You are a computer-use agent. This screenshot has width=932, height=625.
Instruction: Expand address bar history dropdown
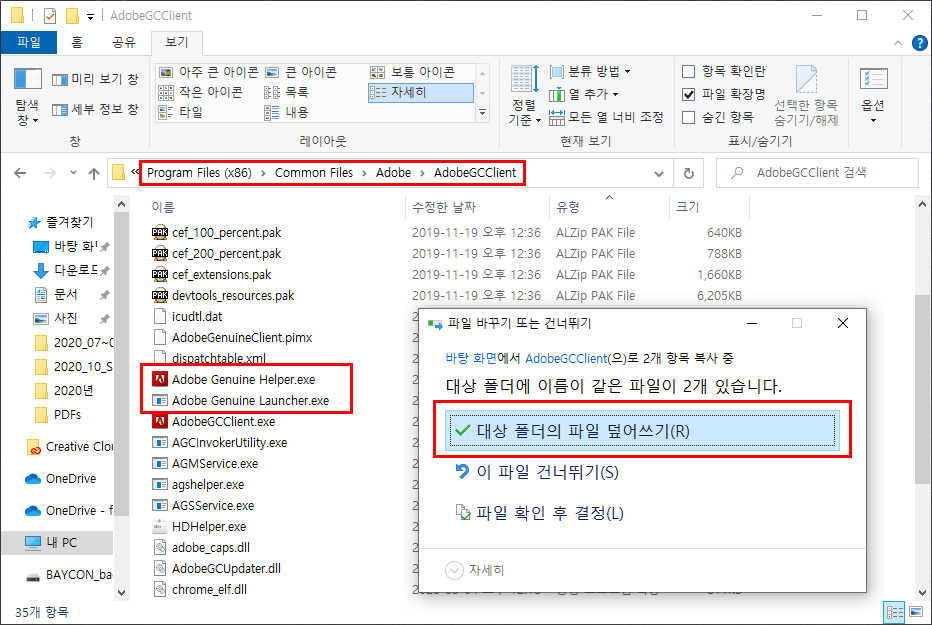coord(659,173)
